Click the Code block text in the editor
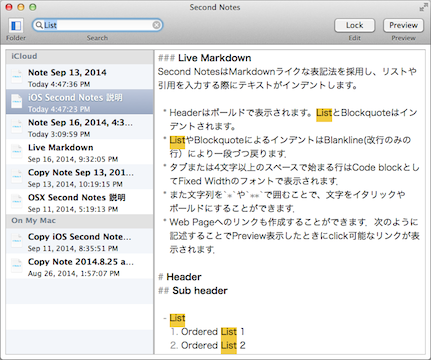Image resolution: width=431 pixels, height=360 pixels. tap(377, 167)
